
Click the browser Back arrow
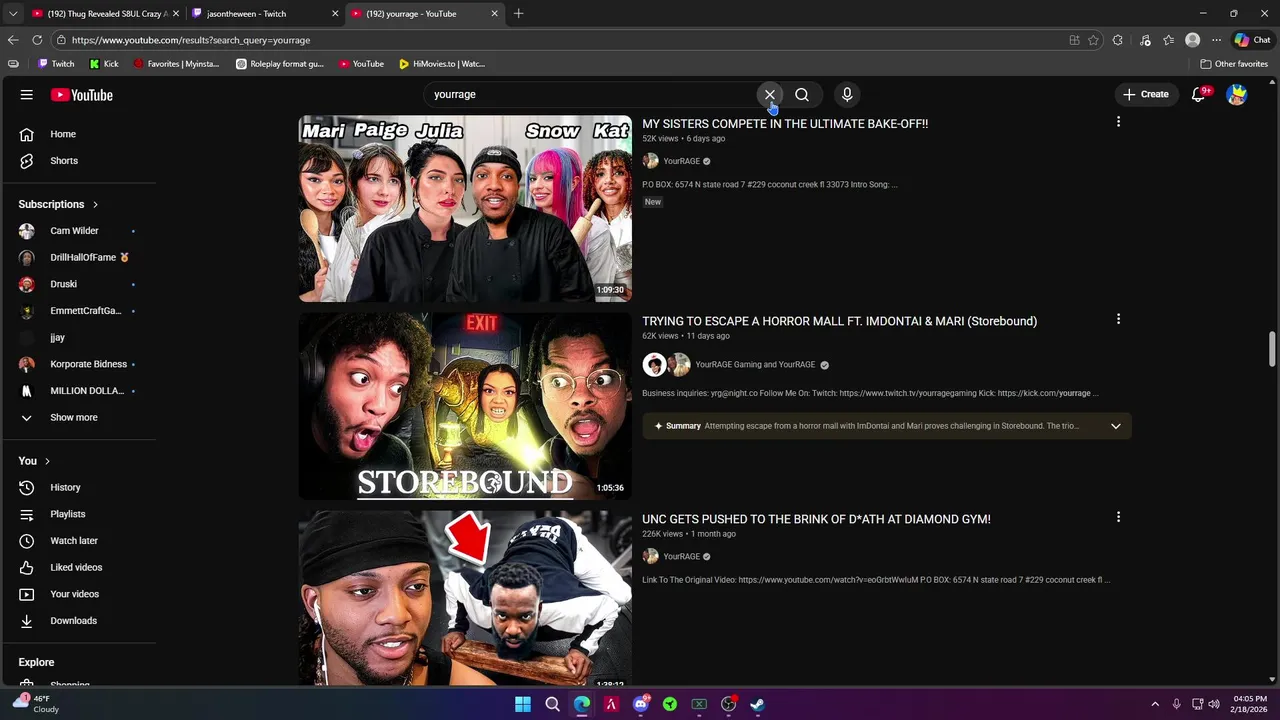point(12,40)
